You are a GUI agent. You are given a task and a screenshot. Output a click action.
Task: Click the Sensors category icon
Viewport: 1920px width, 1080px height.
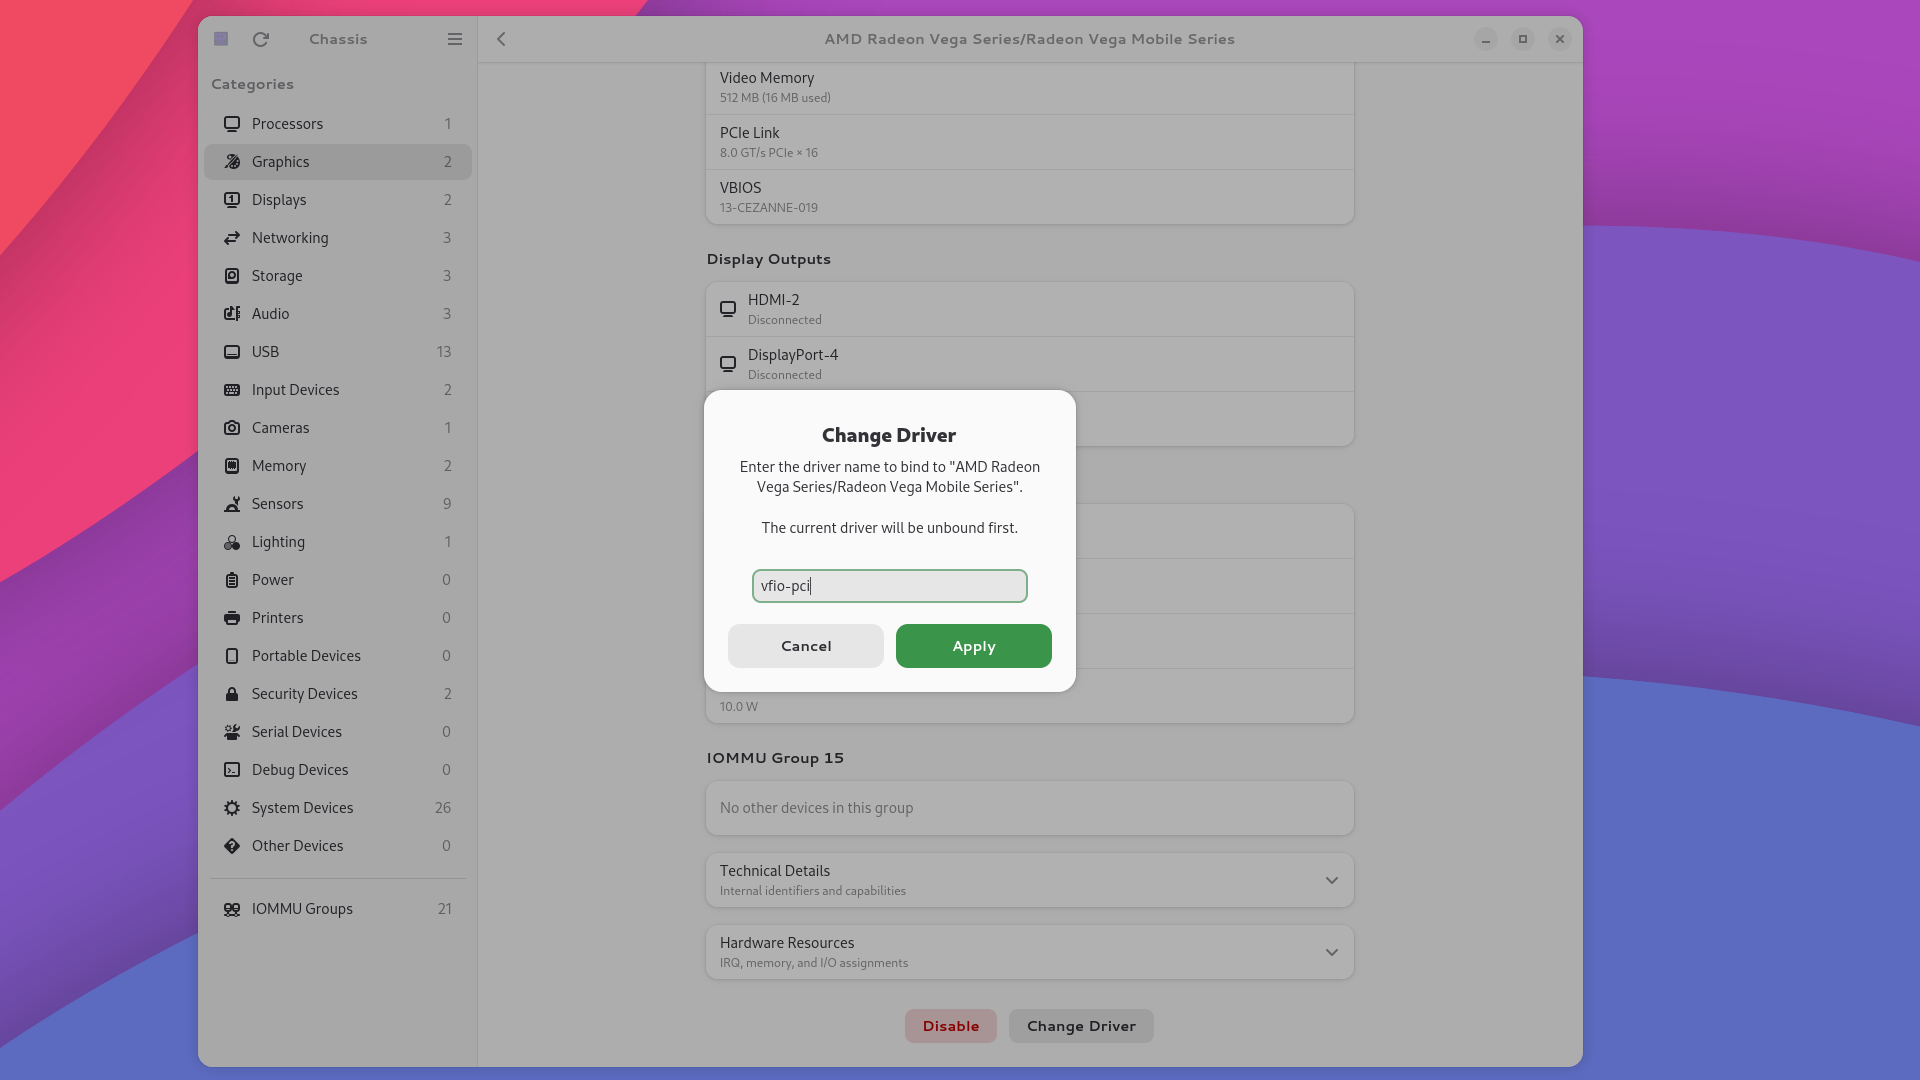point(232,504)
